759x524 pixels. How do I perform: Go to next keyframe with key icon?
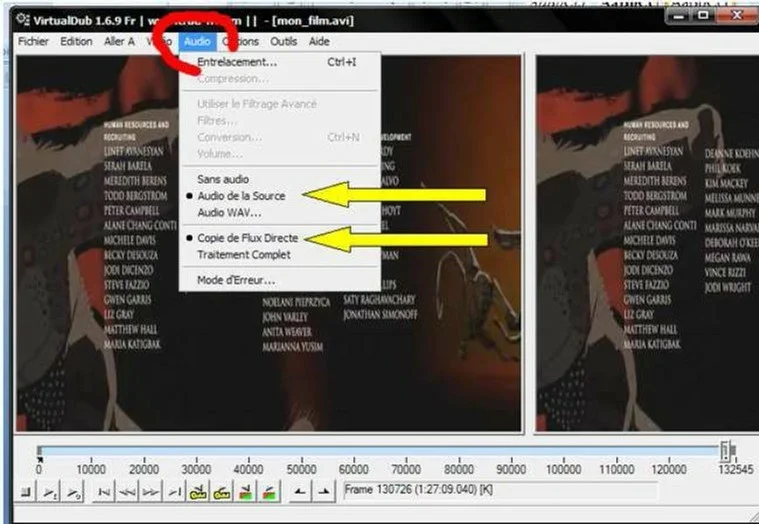[222, 491]
